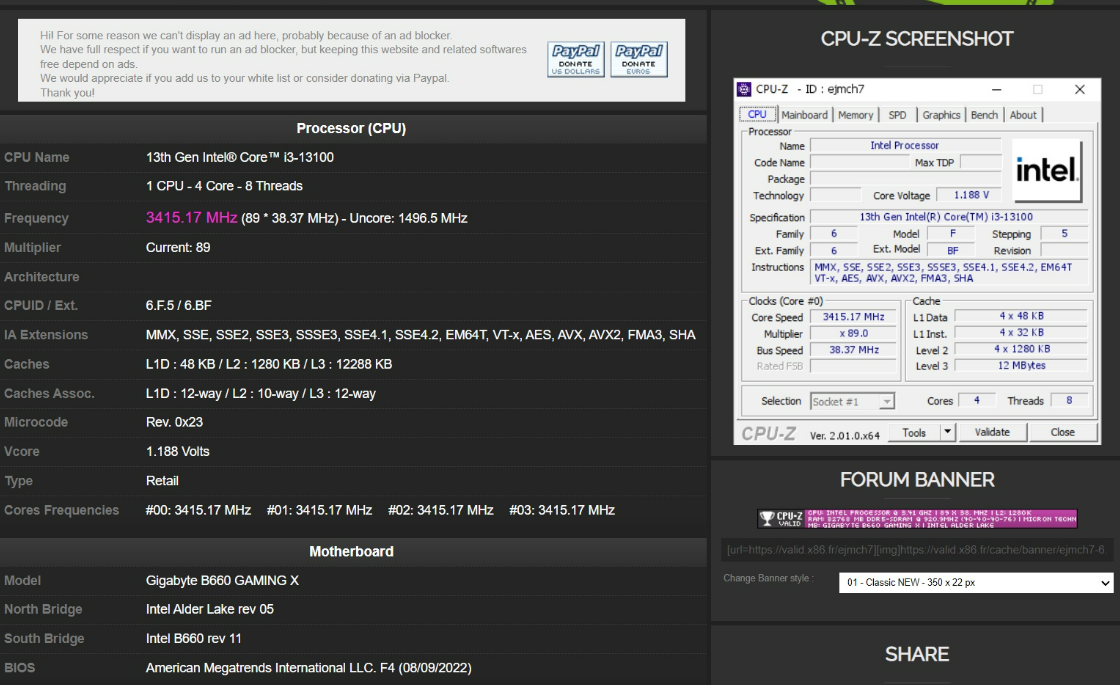Screen dimensions: 1120x685
Task: Click the Close button in CPU-Z window
Action: coord(1062,432)
